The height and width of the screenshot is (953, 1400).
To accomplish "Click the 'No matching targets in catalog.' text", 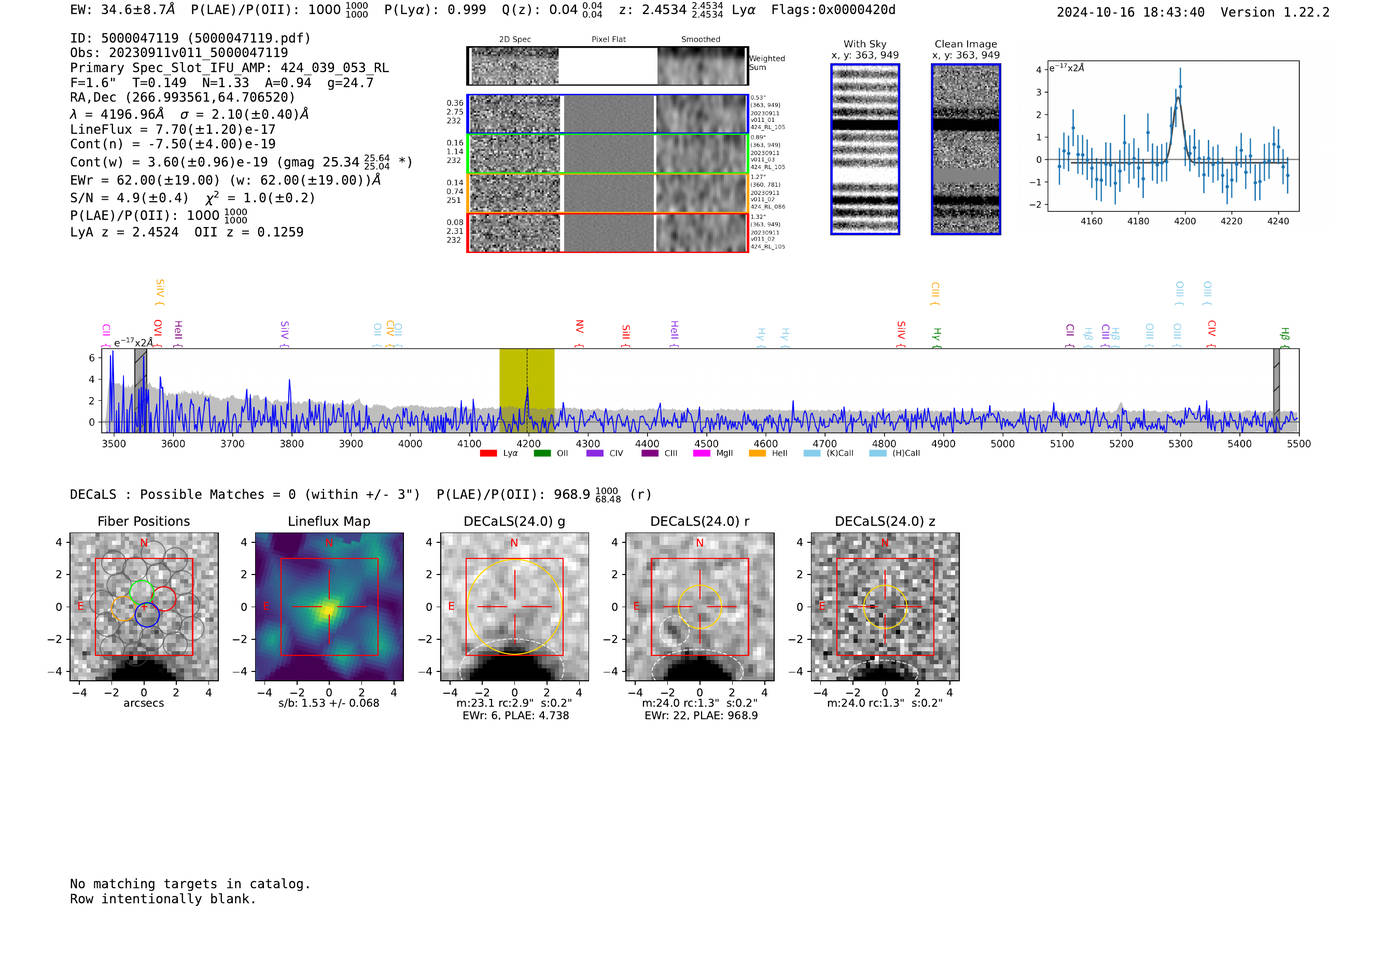I will point(190,884).
